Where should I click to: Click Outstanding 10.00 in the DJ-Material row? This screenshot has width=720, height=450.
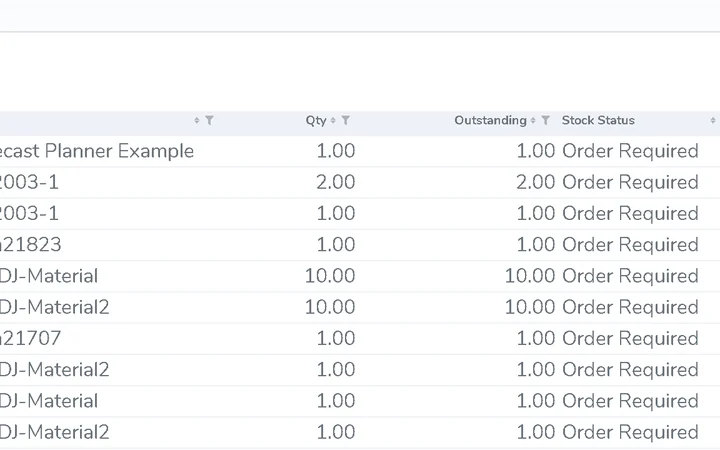click(x=530, y=276)
